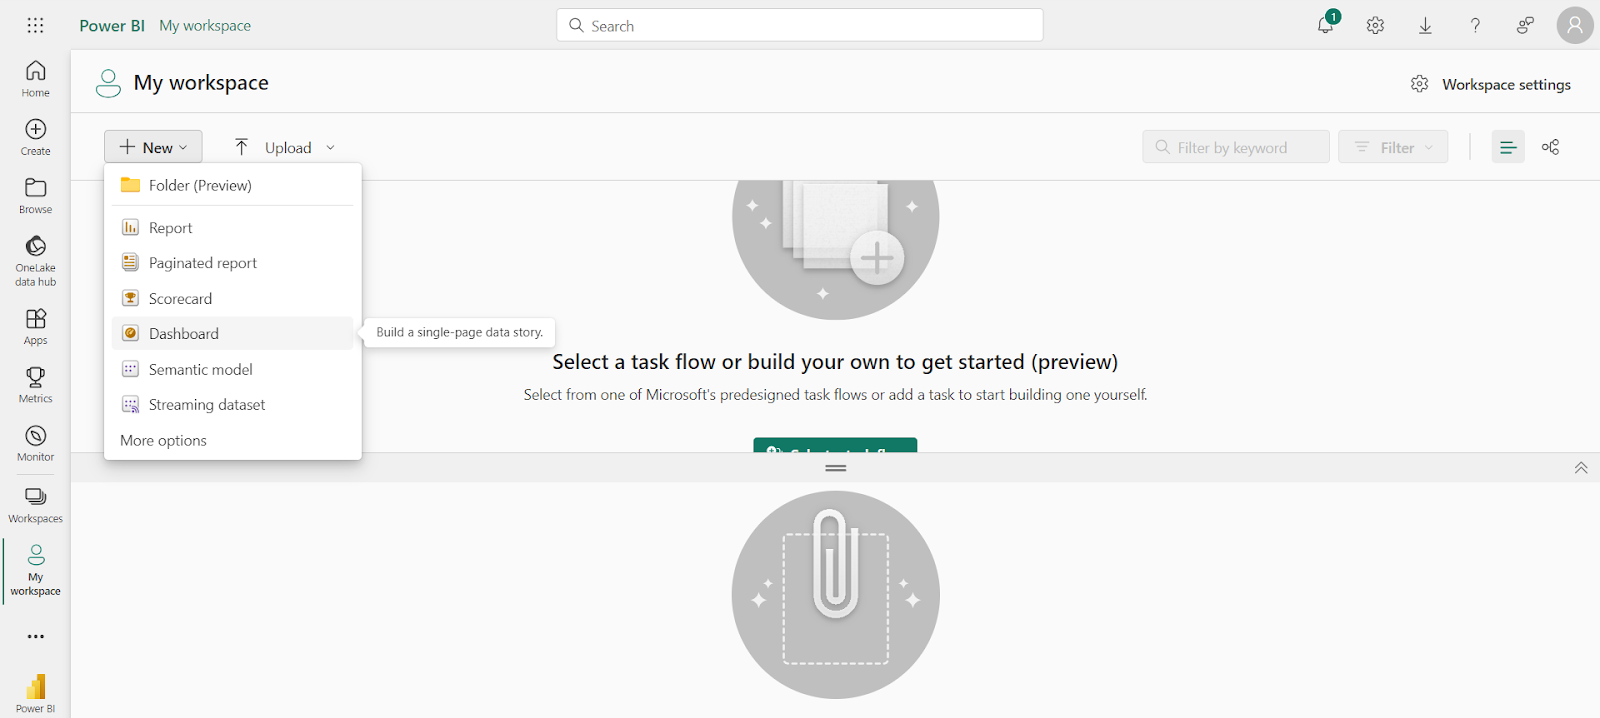Click the feedback icon in top bar

coord(1525,25)
